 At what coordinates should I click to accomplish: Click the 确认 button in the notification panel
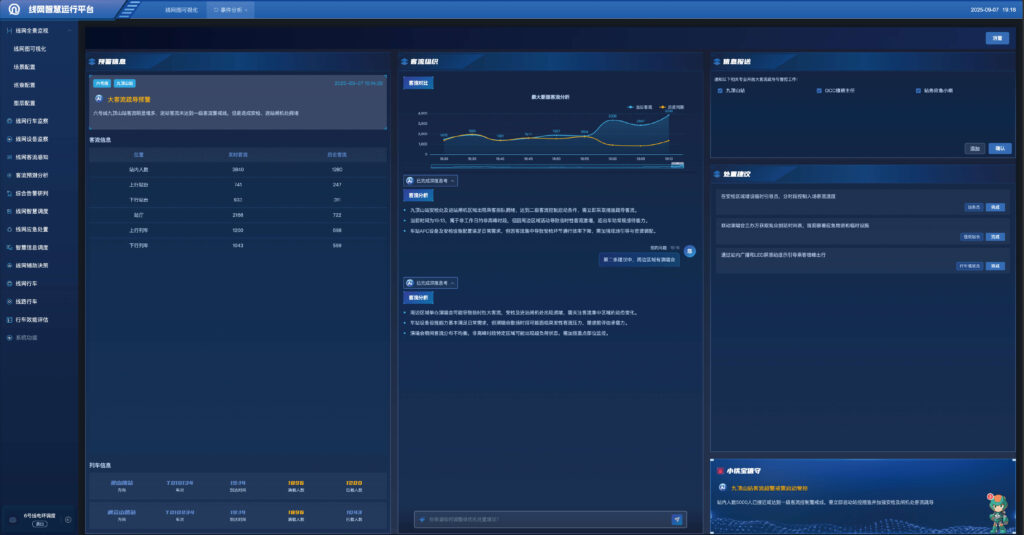tap(998, 148)
